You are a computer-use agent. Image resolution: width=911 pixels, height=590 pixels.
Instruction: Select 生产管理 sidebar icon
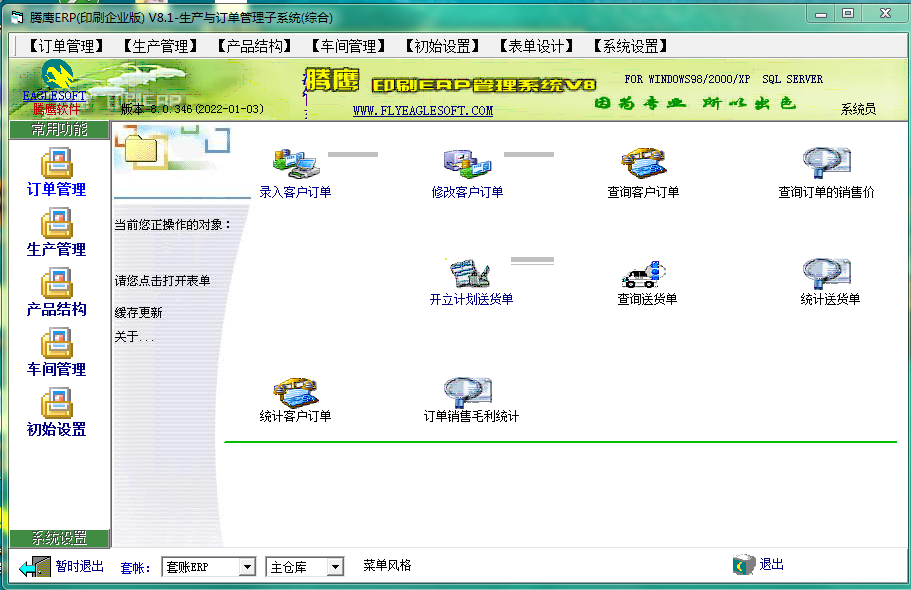56,223
